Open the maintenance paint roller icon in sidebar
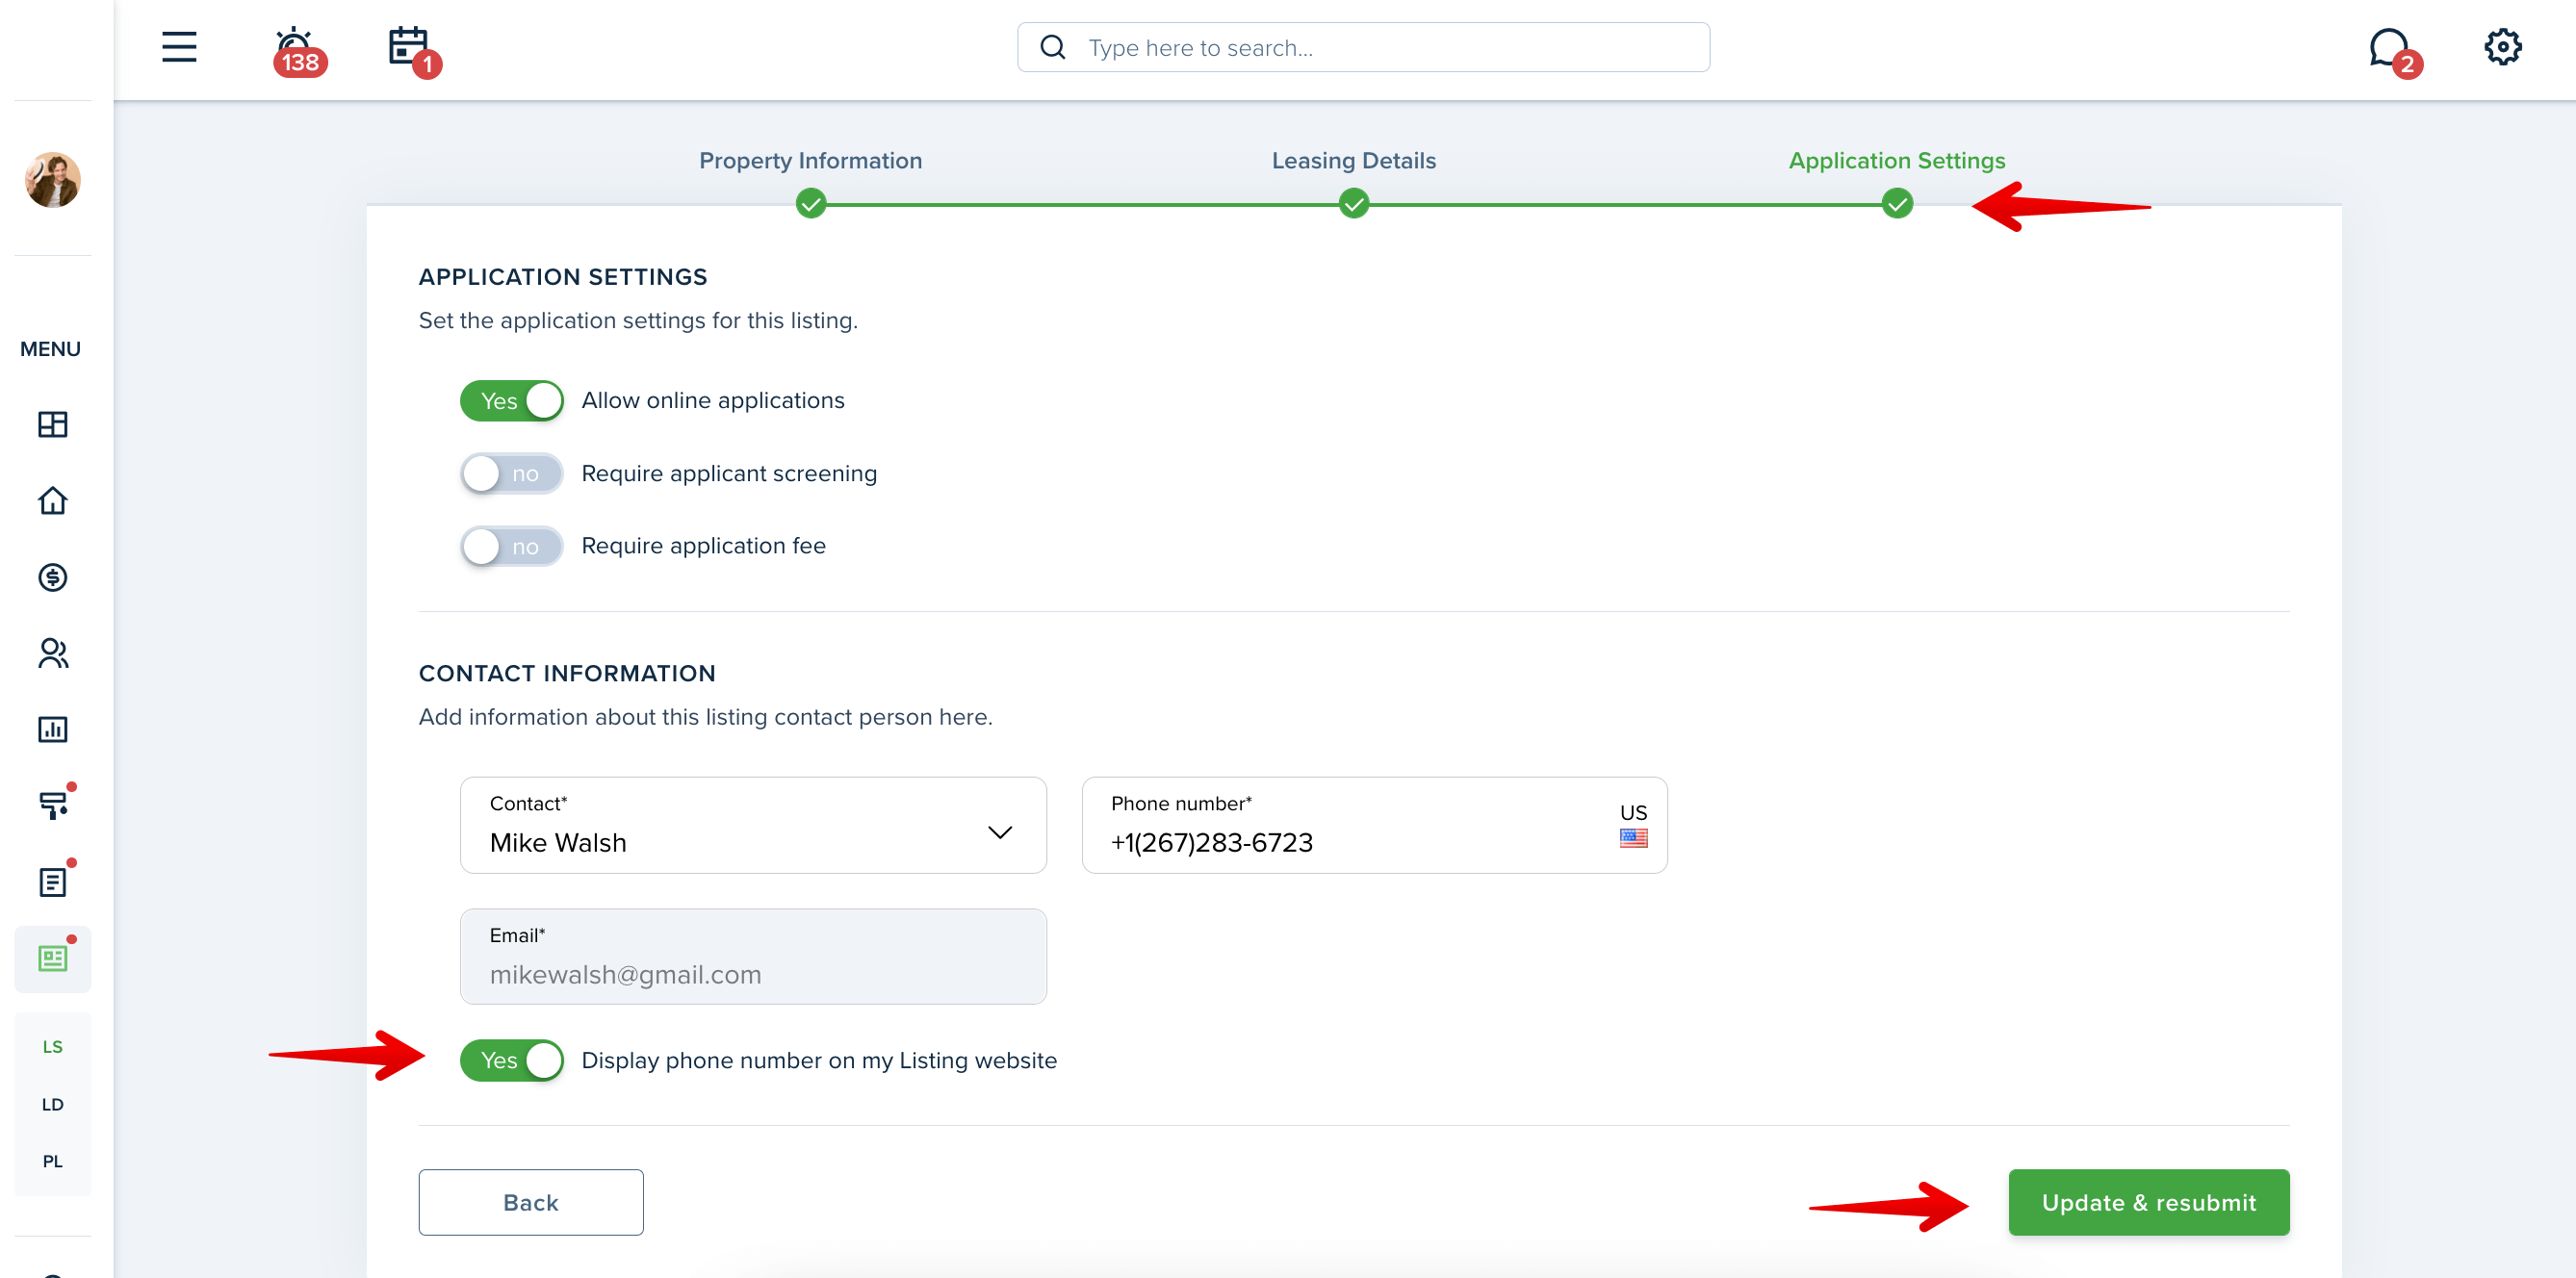2576x1278 pixels. [x=54, y=803]
